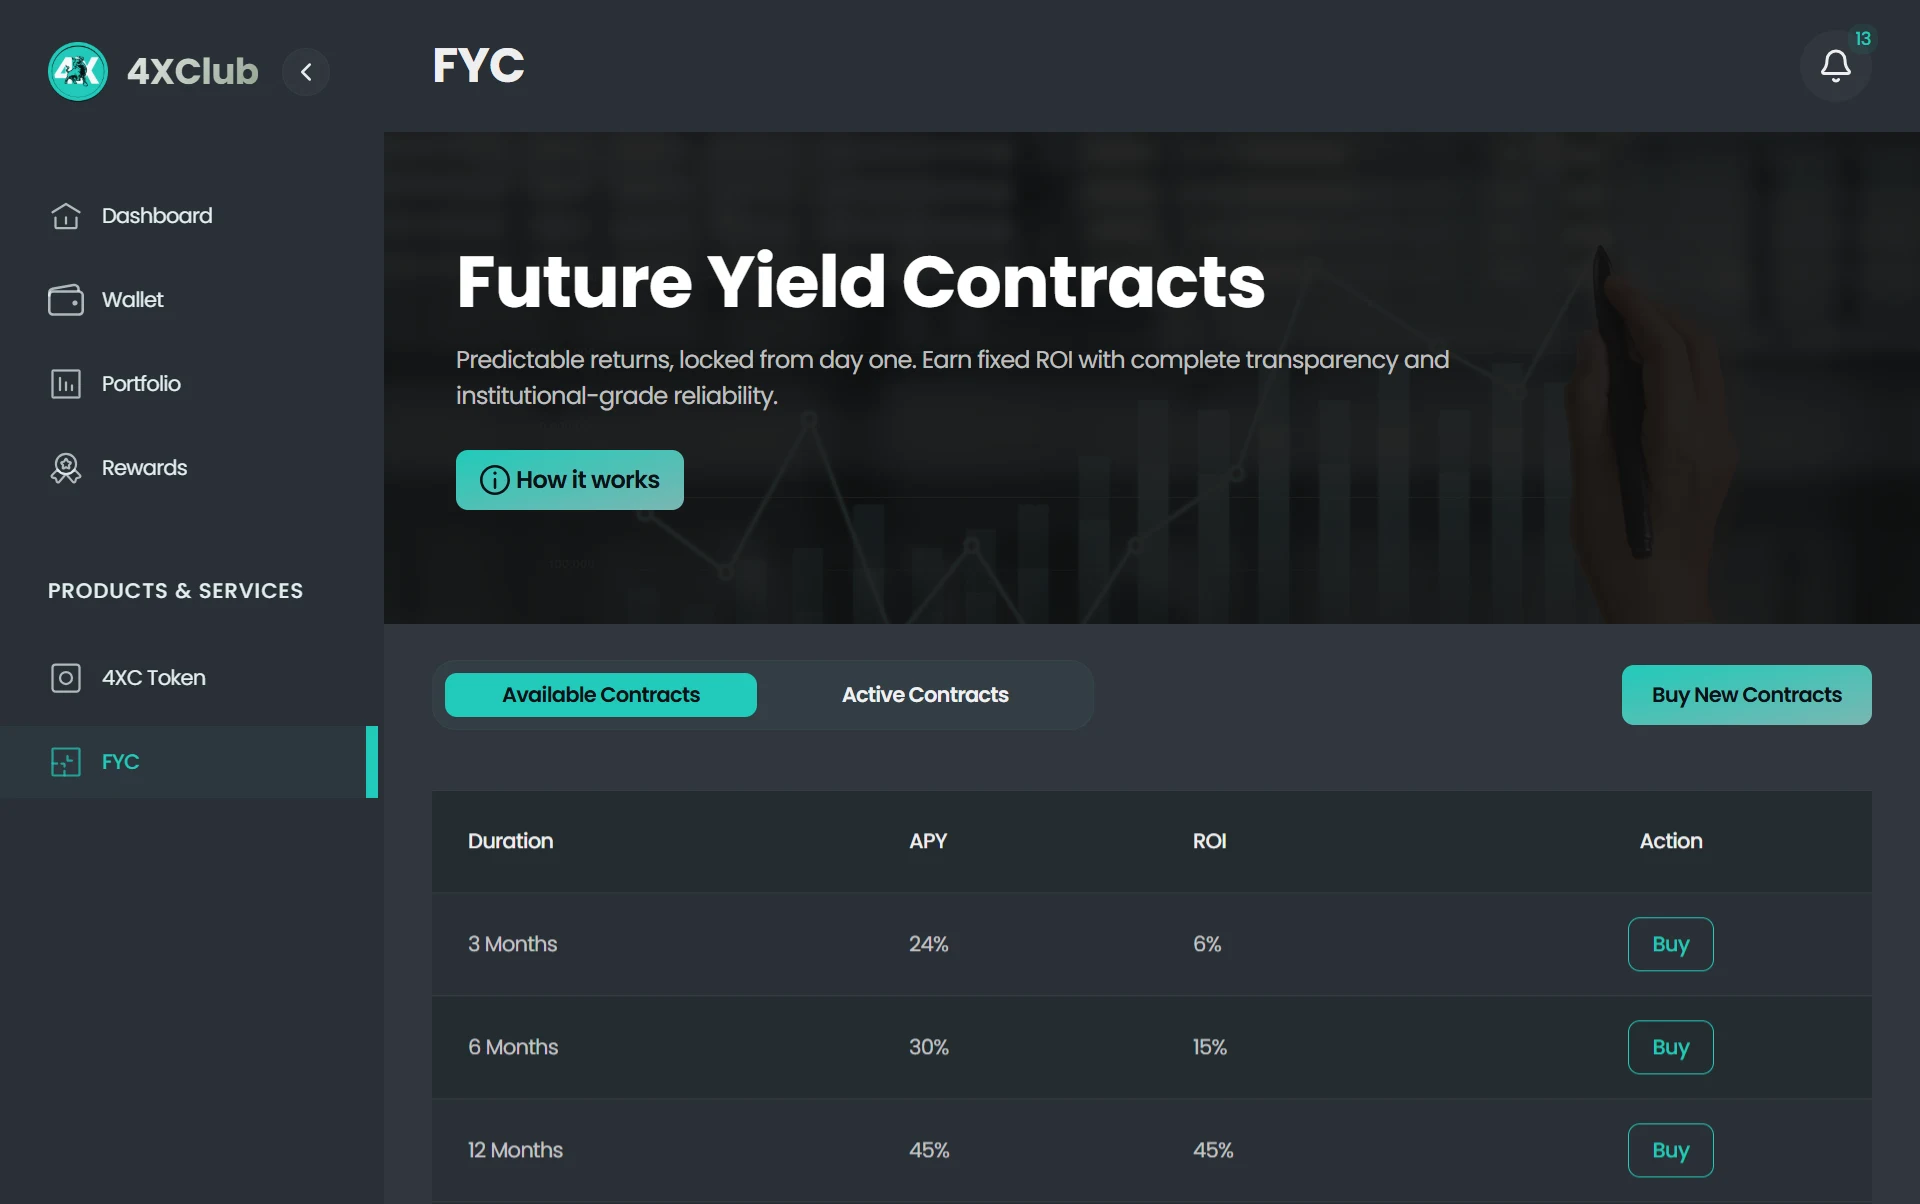Viewport: 1920px width, 1204px height.
Task: Click the Dashboard home icon
Action: tap(66, 216)
